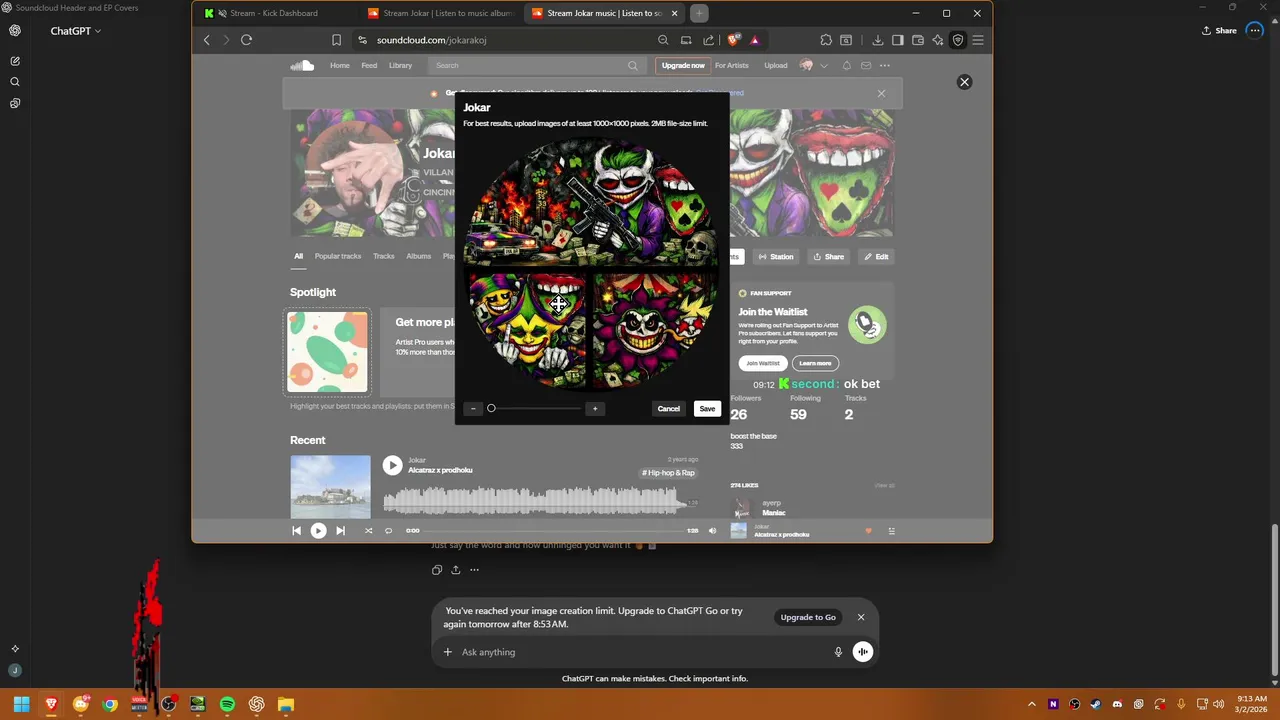Open Spotify from the taskbar
Image resolution: width=1280 pixels, height=720 pixels.
click(x=227, y=704)
